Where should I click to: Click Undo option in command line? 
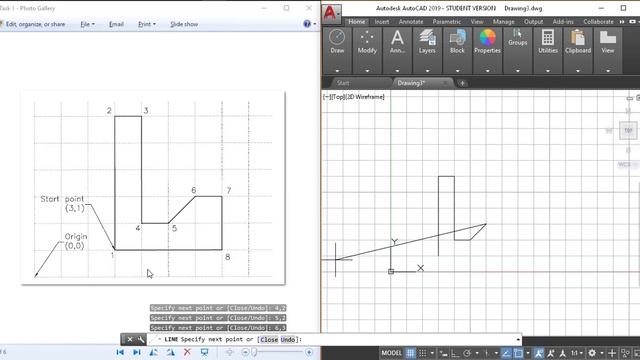pyautogui.click(x=288, y=339)
